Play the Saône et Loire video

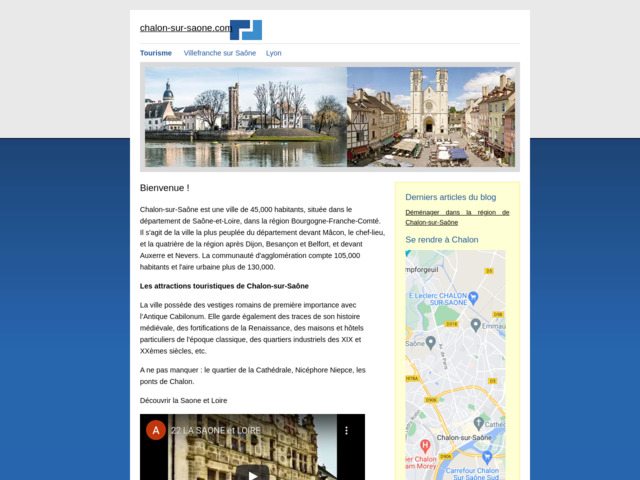[x=252, y=472]
